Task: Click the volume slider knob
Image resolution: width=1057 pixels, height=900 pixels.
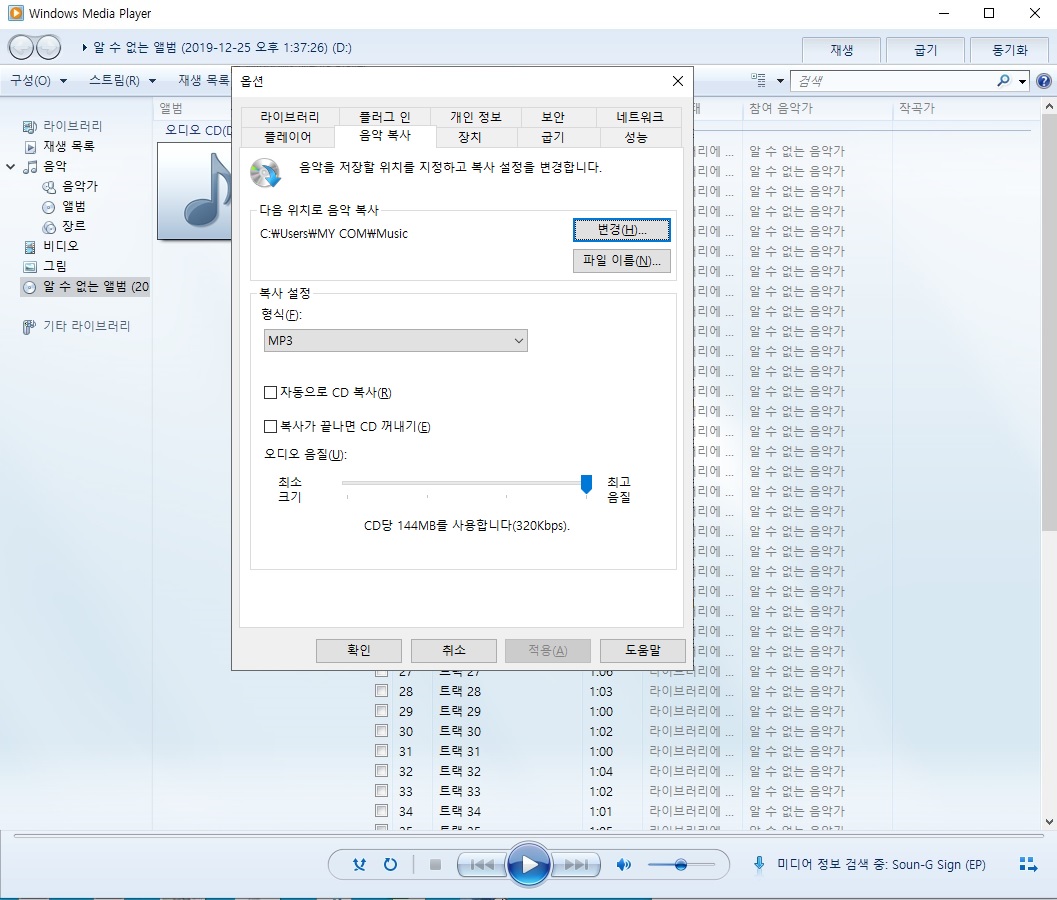Action: pos(681,865)
